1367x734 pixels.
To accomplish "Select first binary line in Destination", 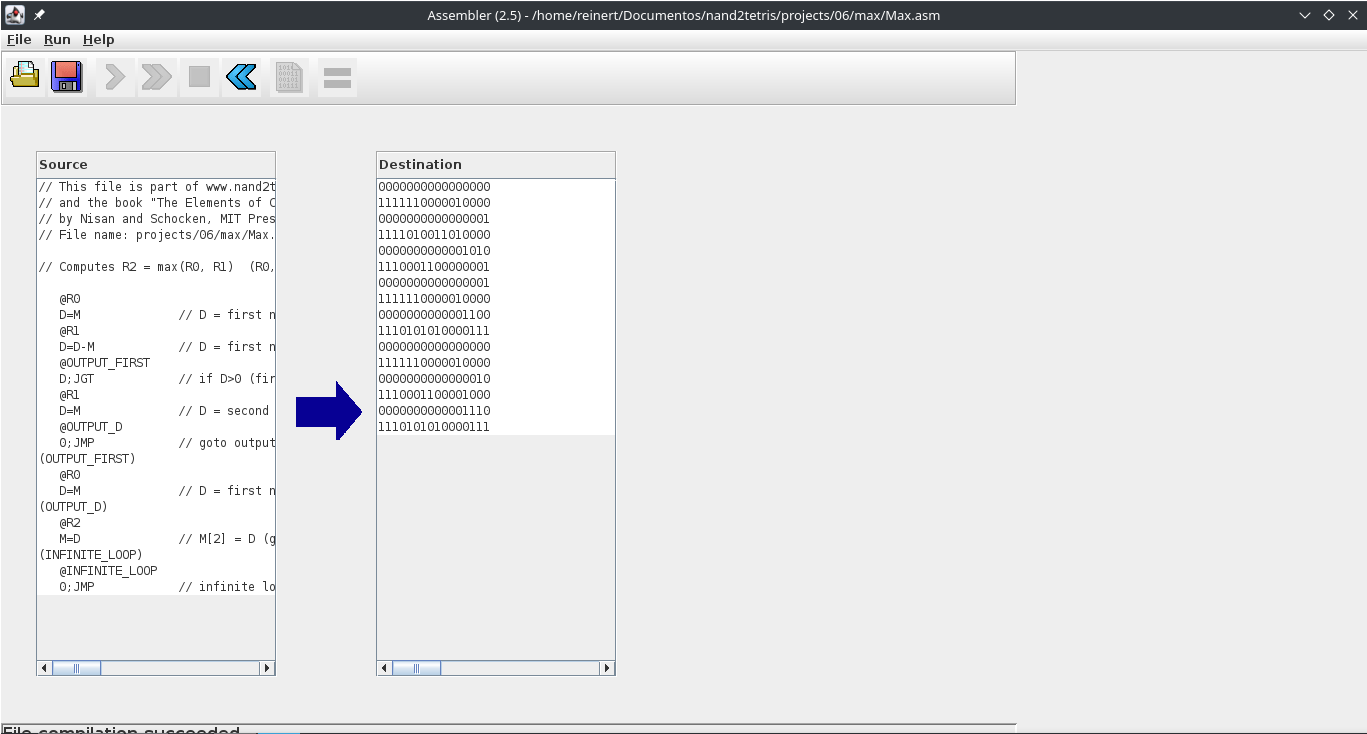I will point(434,187).
